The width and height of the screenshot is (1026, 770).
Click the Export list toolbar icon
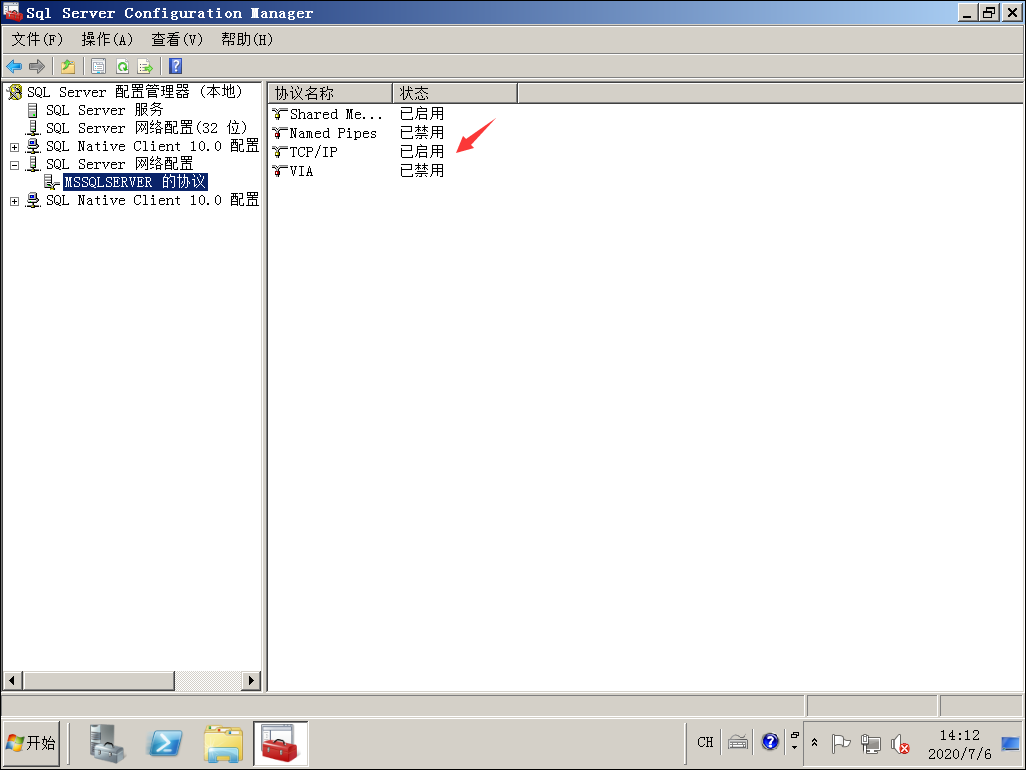pyautogui.click(x=145, y=66)
